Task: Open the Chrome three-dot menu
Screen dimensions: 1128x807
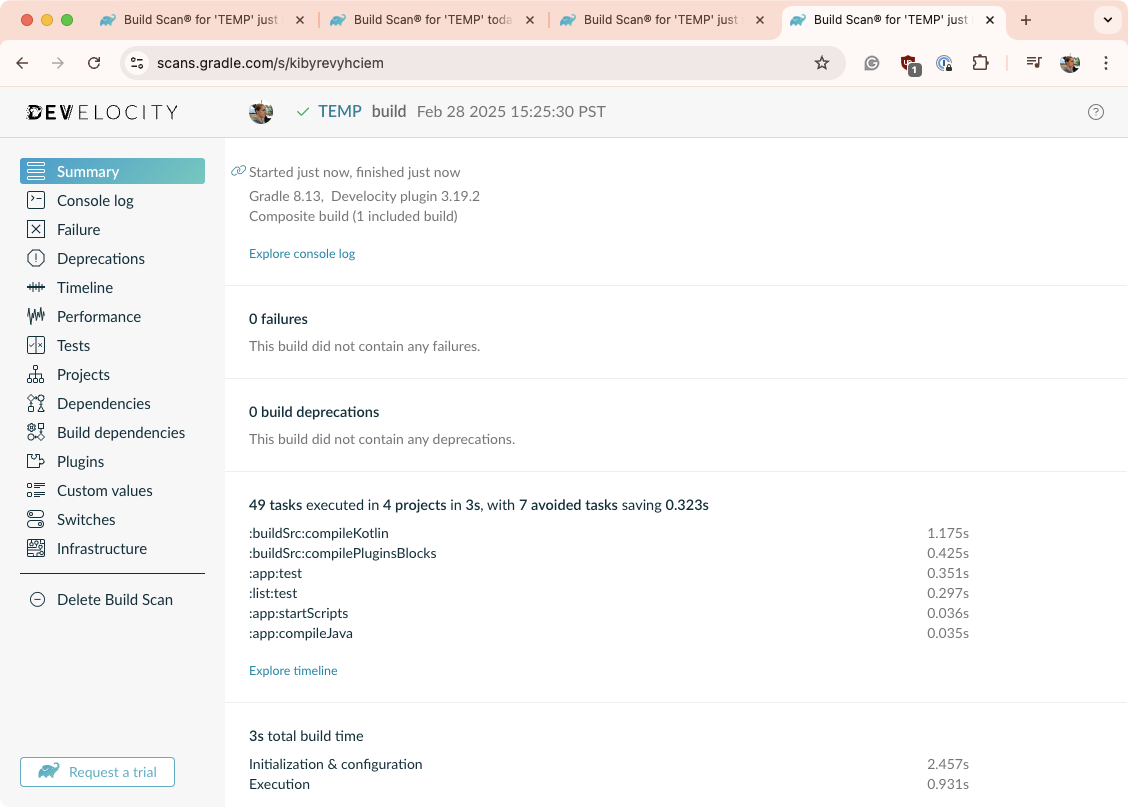Action: click(x=1106, y=63)
